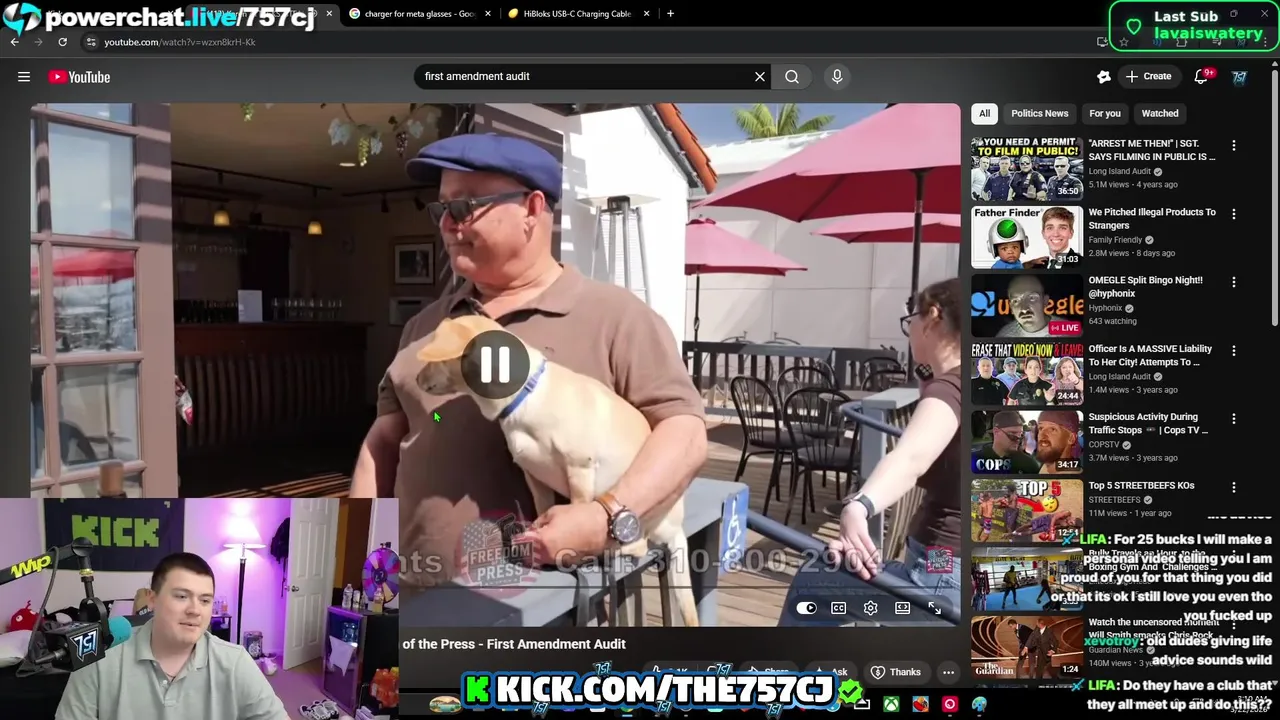Click the magnifier search button

792,76
